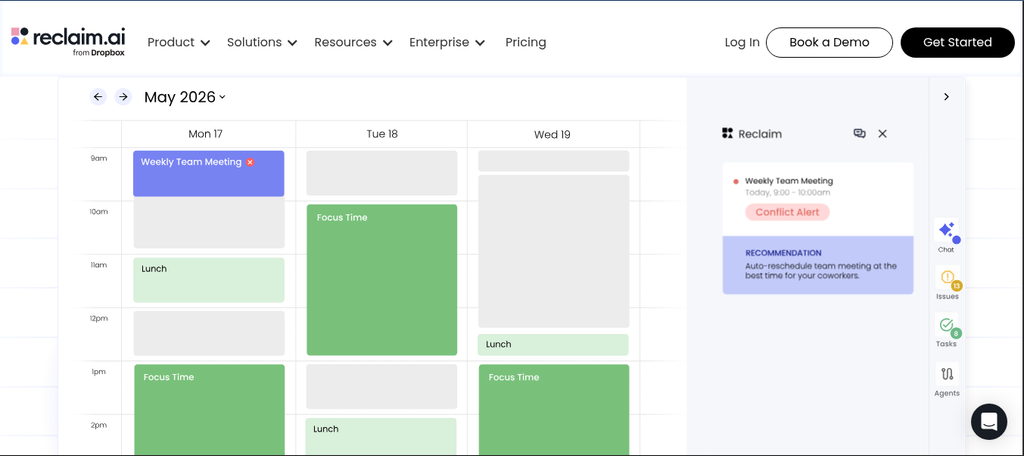This screenshot has height=456, width=1024.
Task: Go to next week arrow
Action: tap(123, 97)
